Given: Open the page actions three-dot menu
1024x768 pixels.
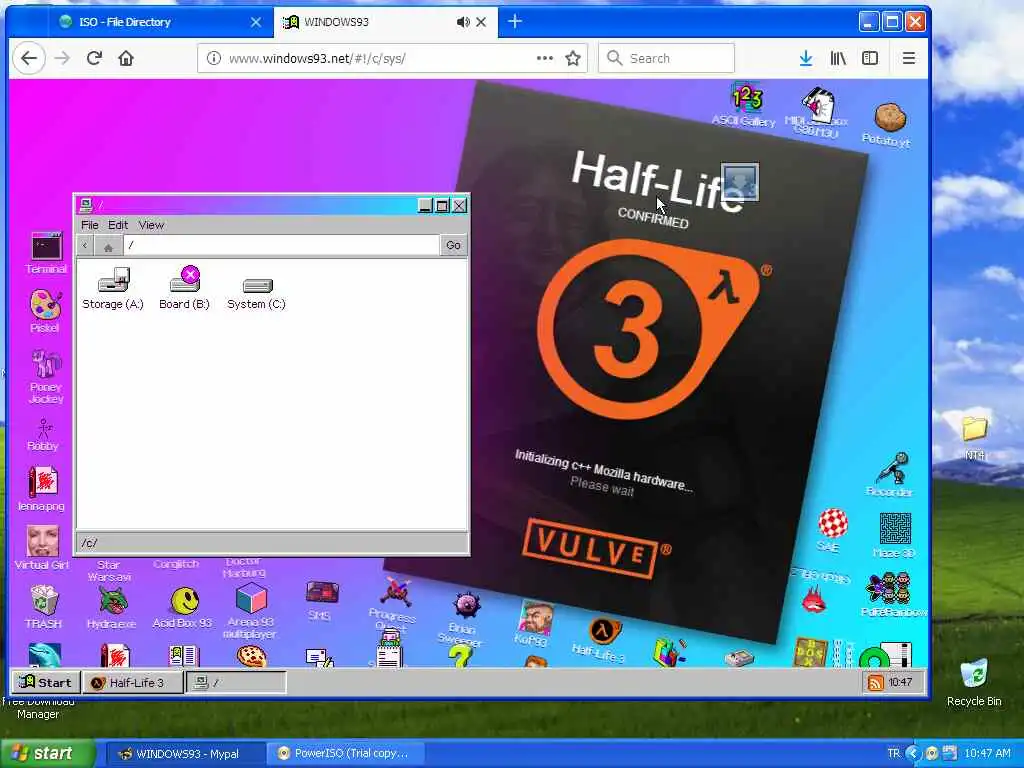Looking at the screenshot, I should coord(545,58).
